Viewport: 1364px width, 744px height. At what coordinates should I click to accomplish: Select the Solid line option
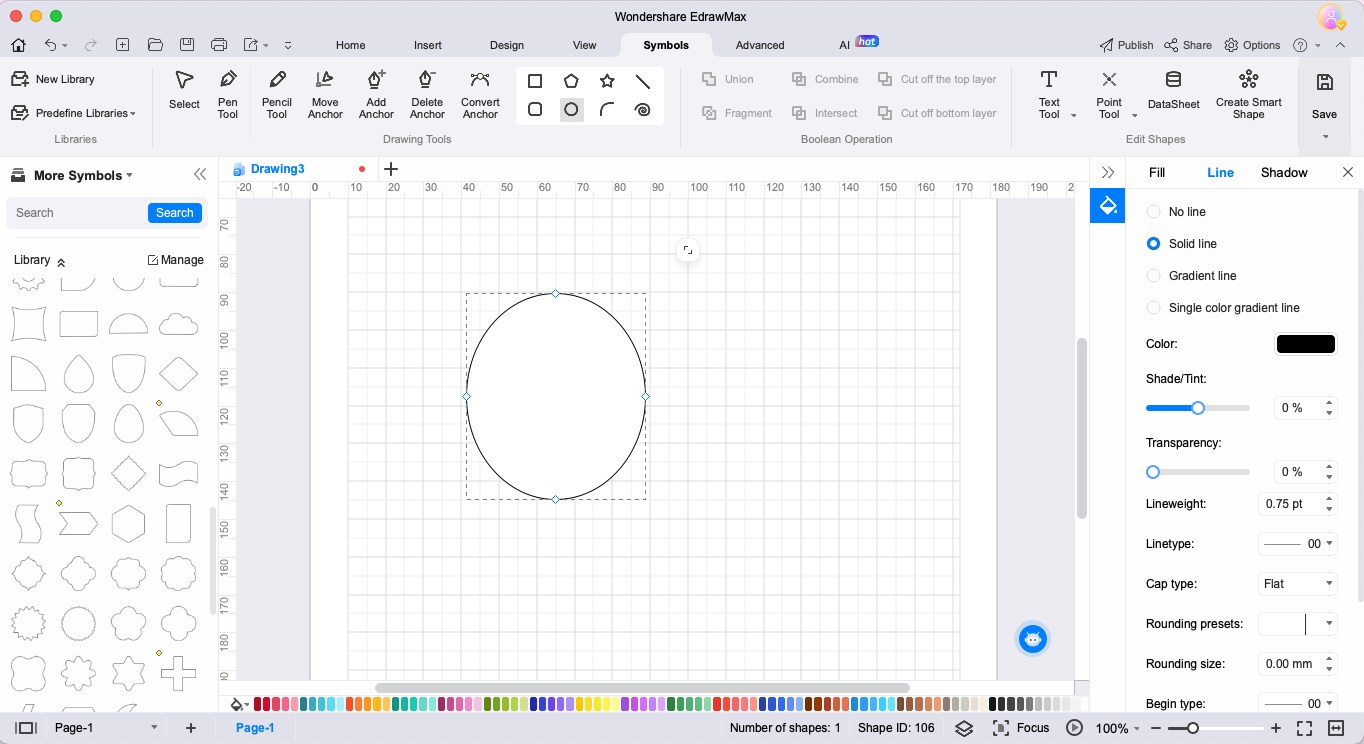pyautogui.click(x=1181, y=244)
